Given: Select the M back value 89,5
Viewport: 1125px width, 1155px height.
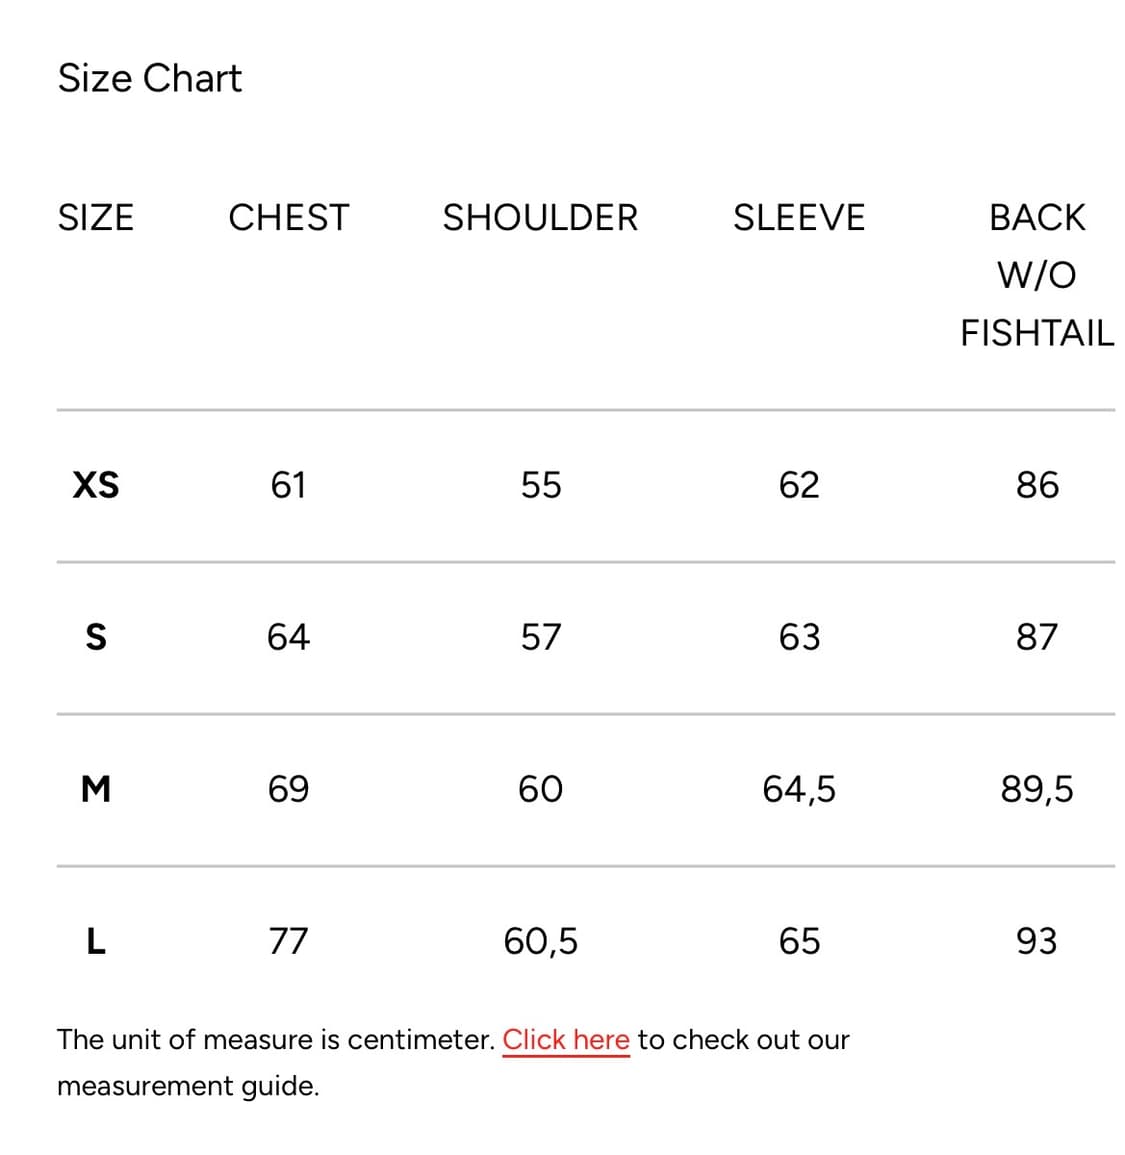Looking at the screenshot, I should pyautogui.click(x=1036, y=789).
